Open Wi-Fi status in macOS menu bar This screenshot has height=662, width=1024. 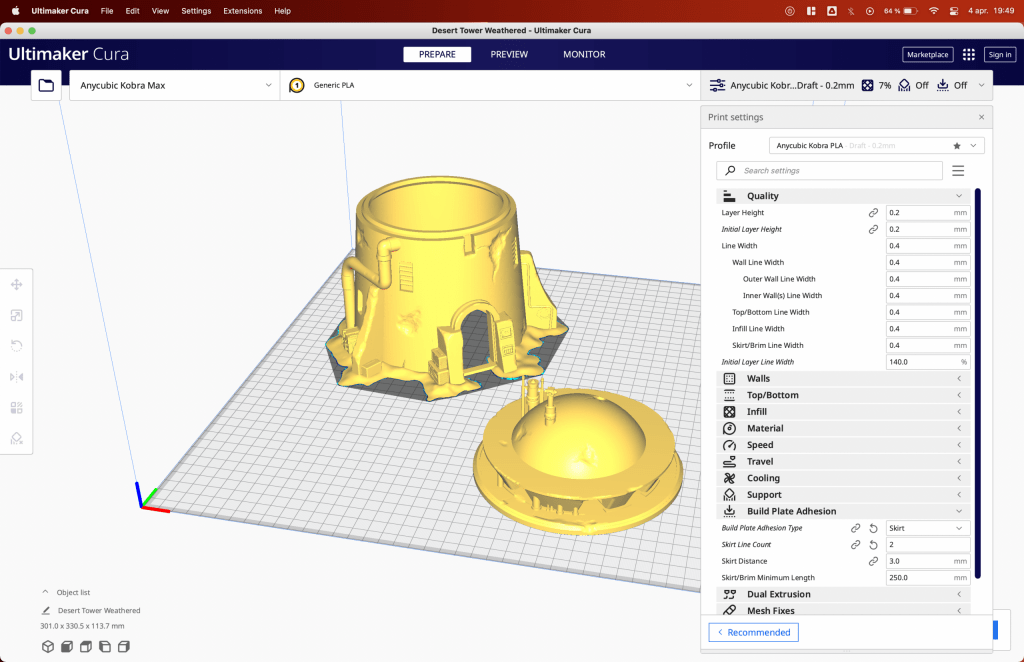934,11
